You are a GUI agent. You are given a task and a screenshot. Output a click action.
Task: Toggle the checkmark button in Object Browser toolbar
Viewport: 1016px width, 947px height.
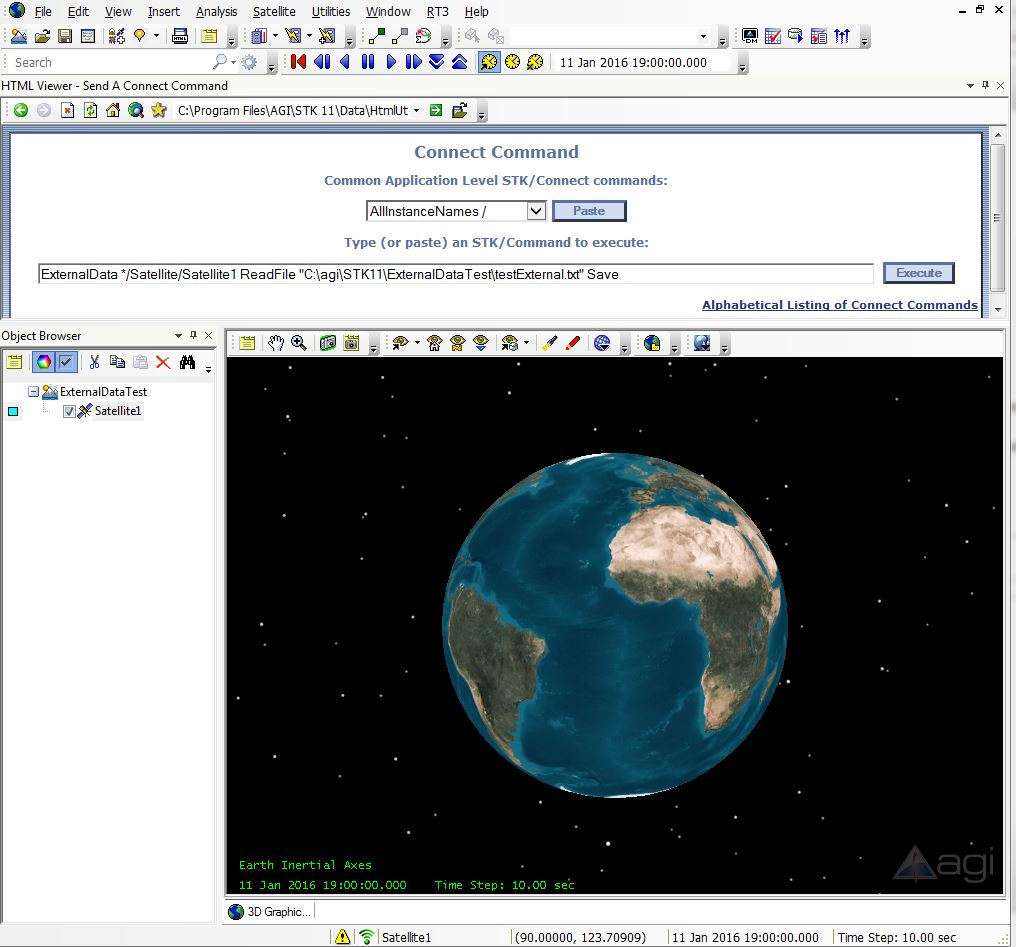point(66,361)
